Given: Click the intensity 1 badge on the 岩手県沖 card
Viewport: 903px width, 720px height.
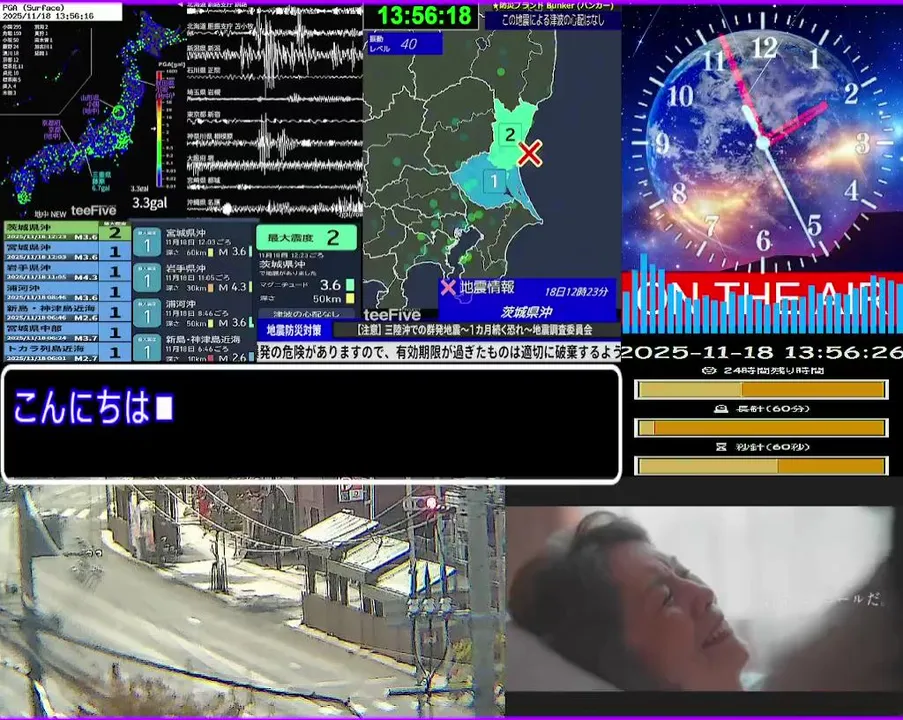Looking at the screenshot, I should tap(147, 278).
